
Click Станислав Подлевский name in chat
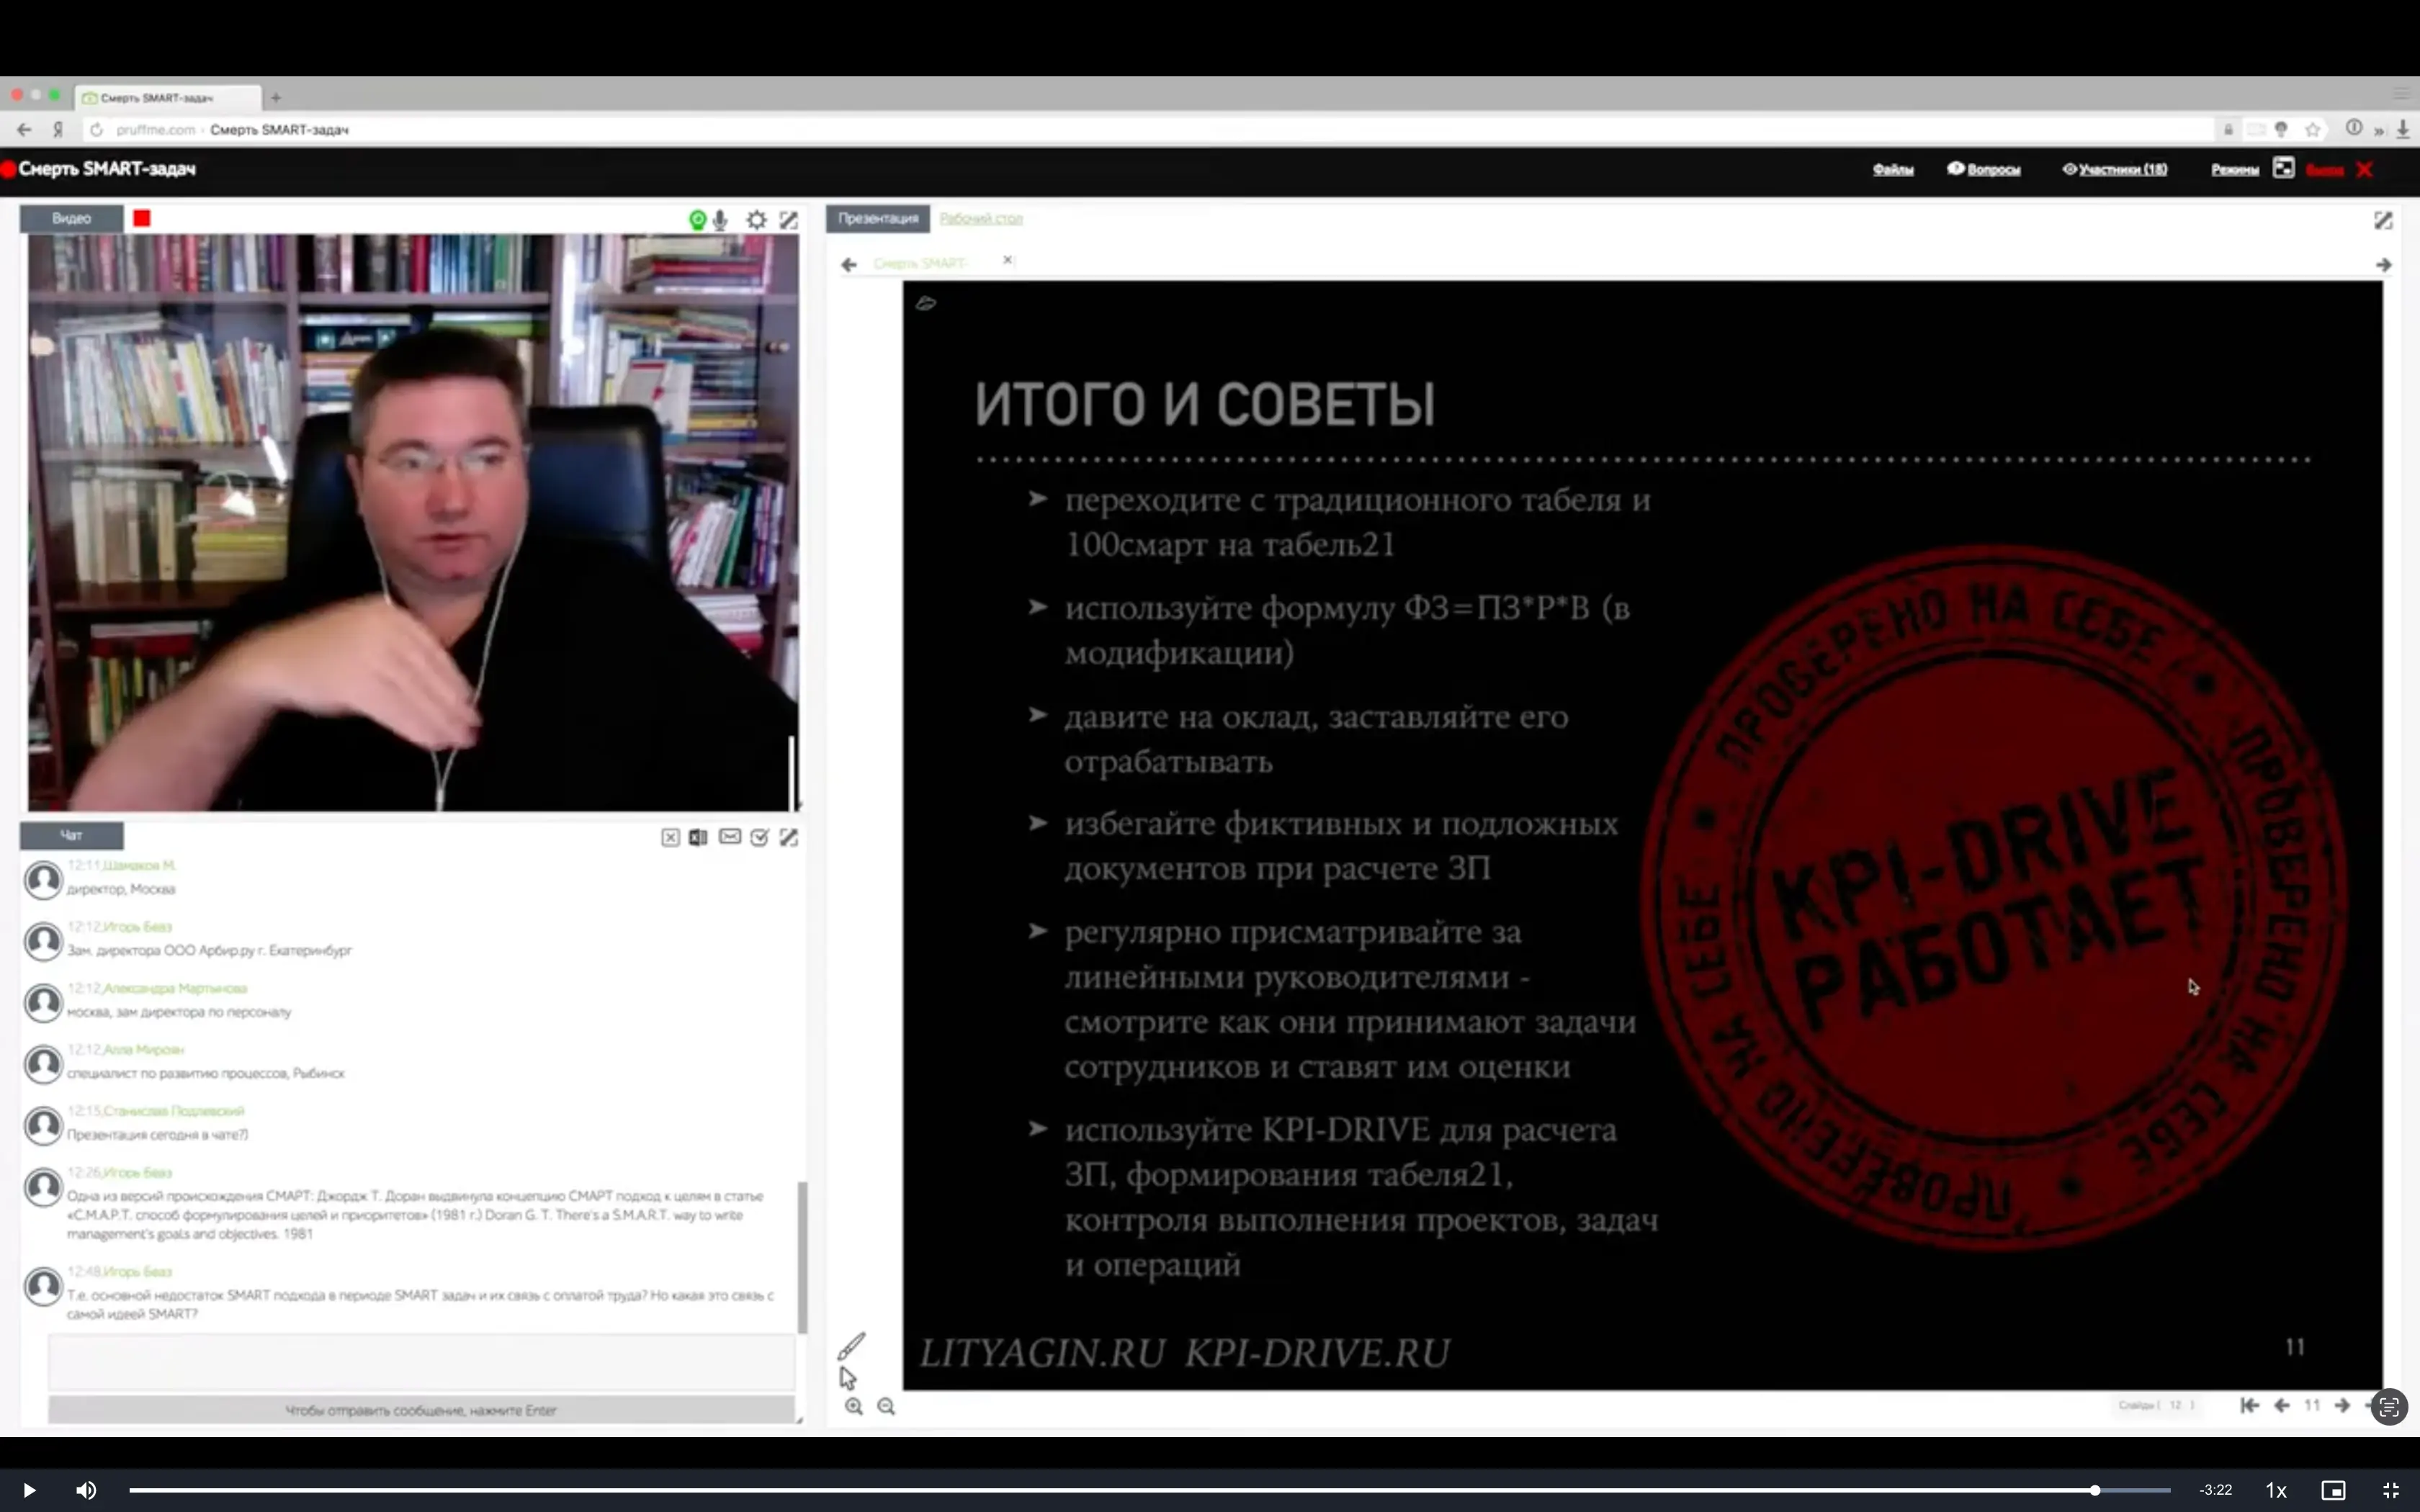(x=174, y=1111)
